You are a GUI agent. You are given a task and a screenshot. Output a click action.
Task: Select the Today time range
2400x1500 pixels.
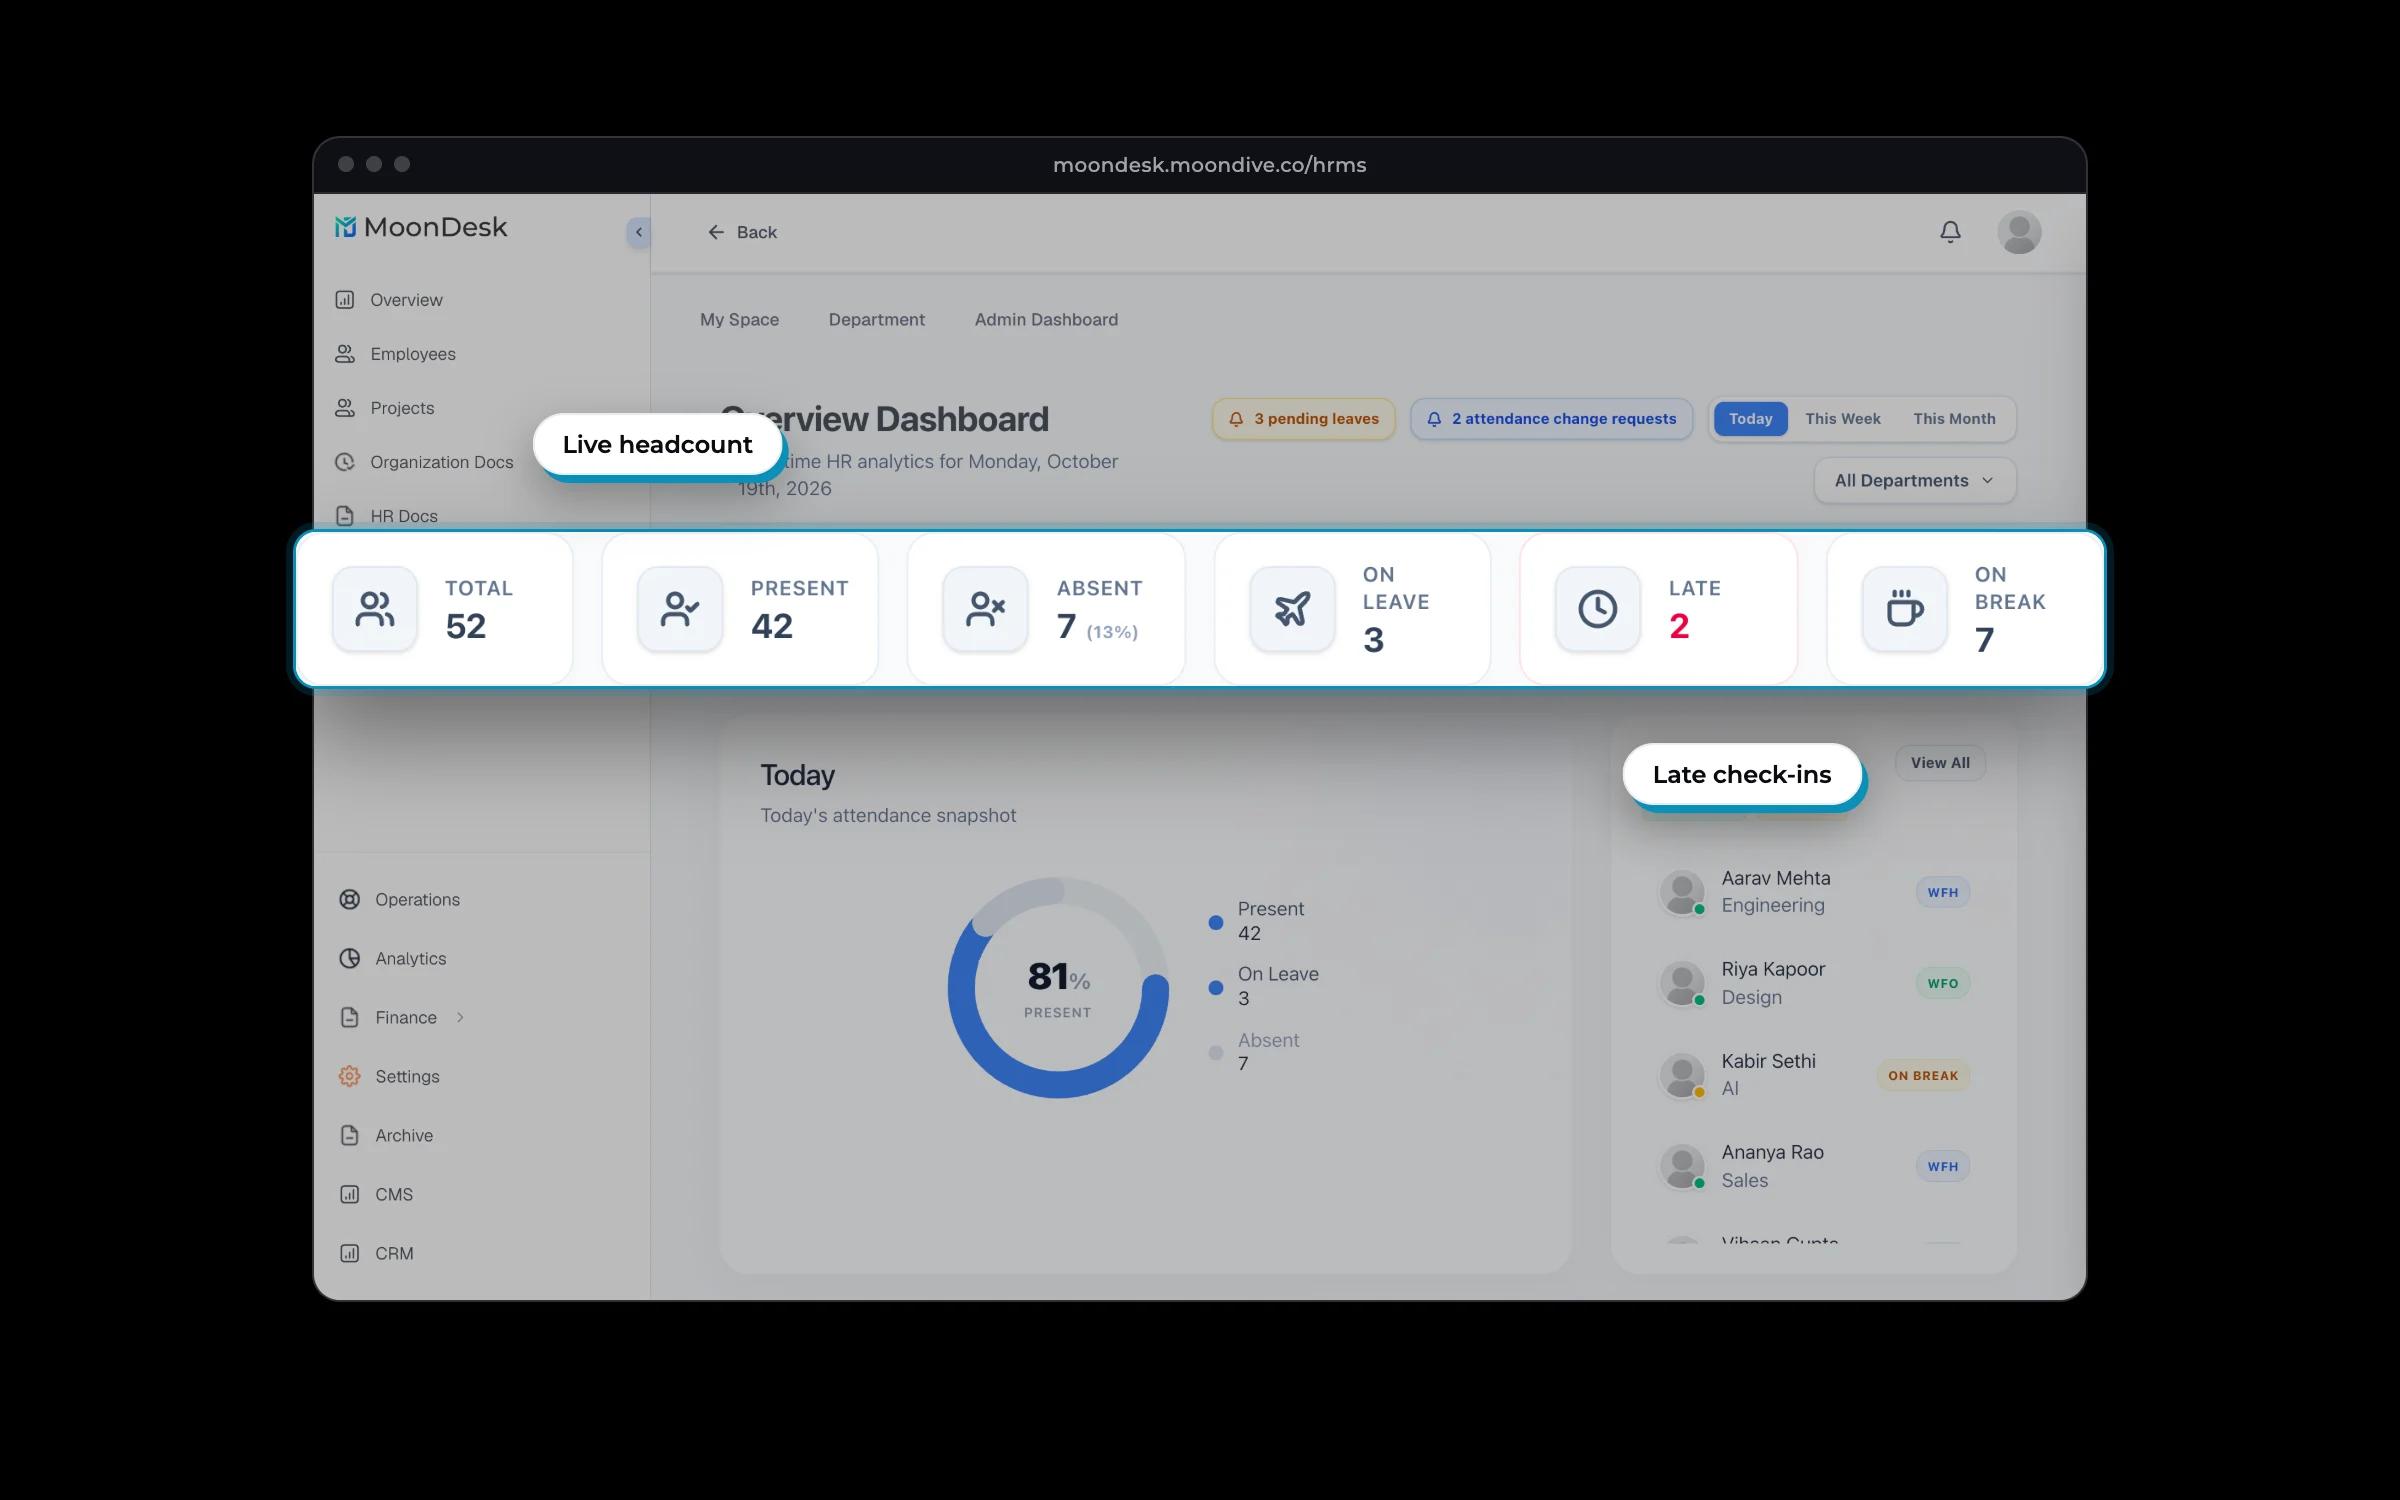click(1750, 419)
